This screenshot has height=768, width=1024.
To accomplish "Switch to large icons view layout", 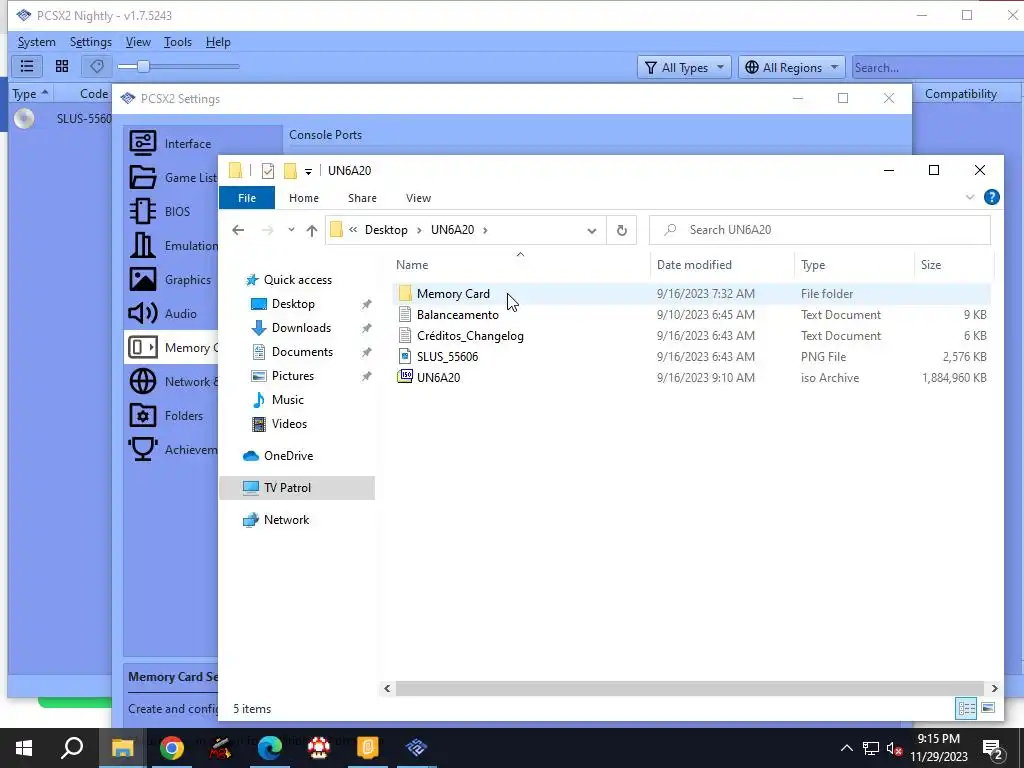I will tap(988, 708).
